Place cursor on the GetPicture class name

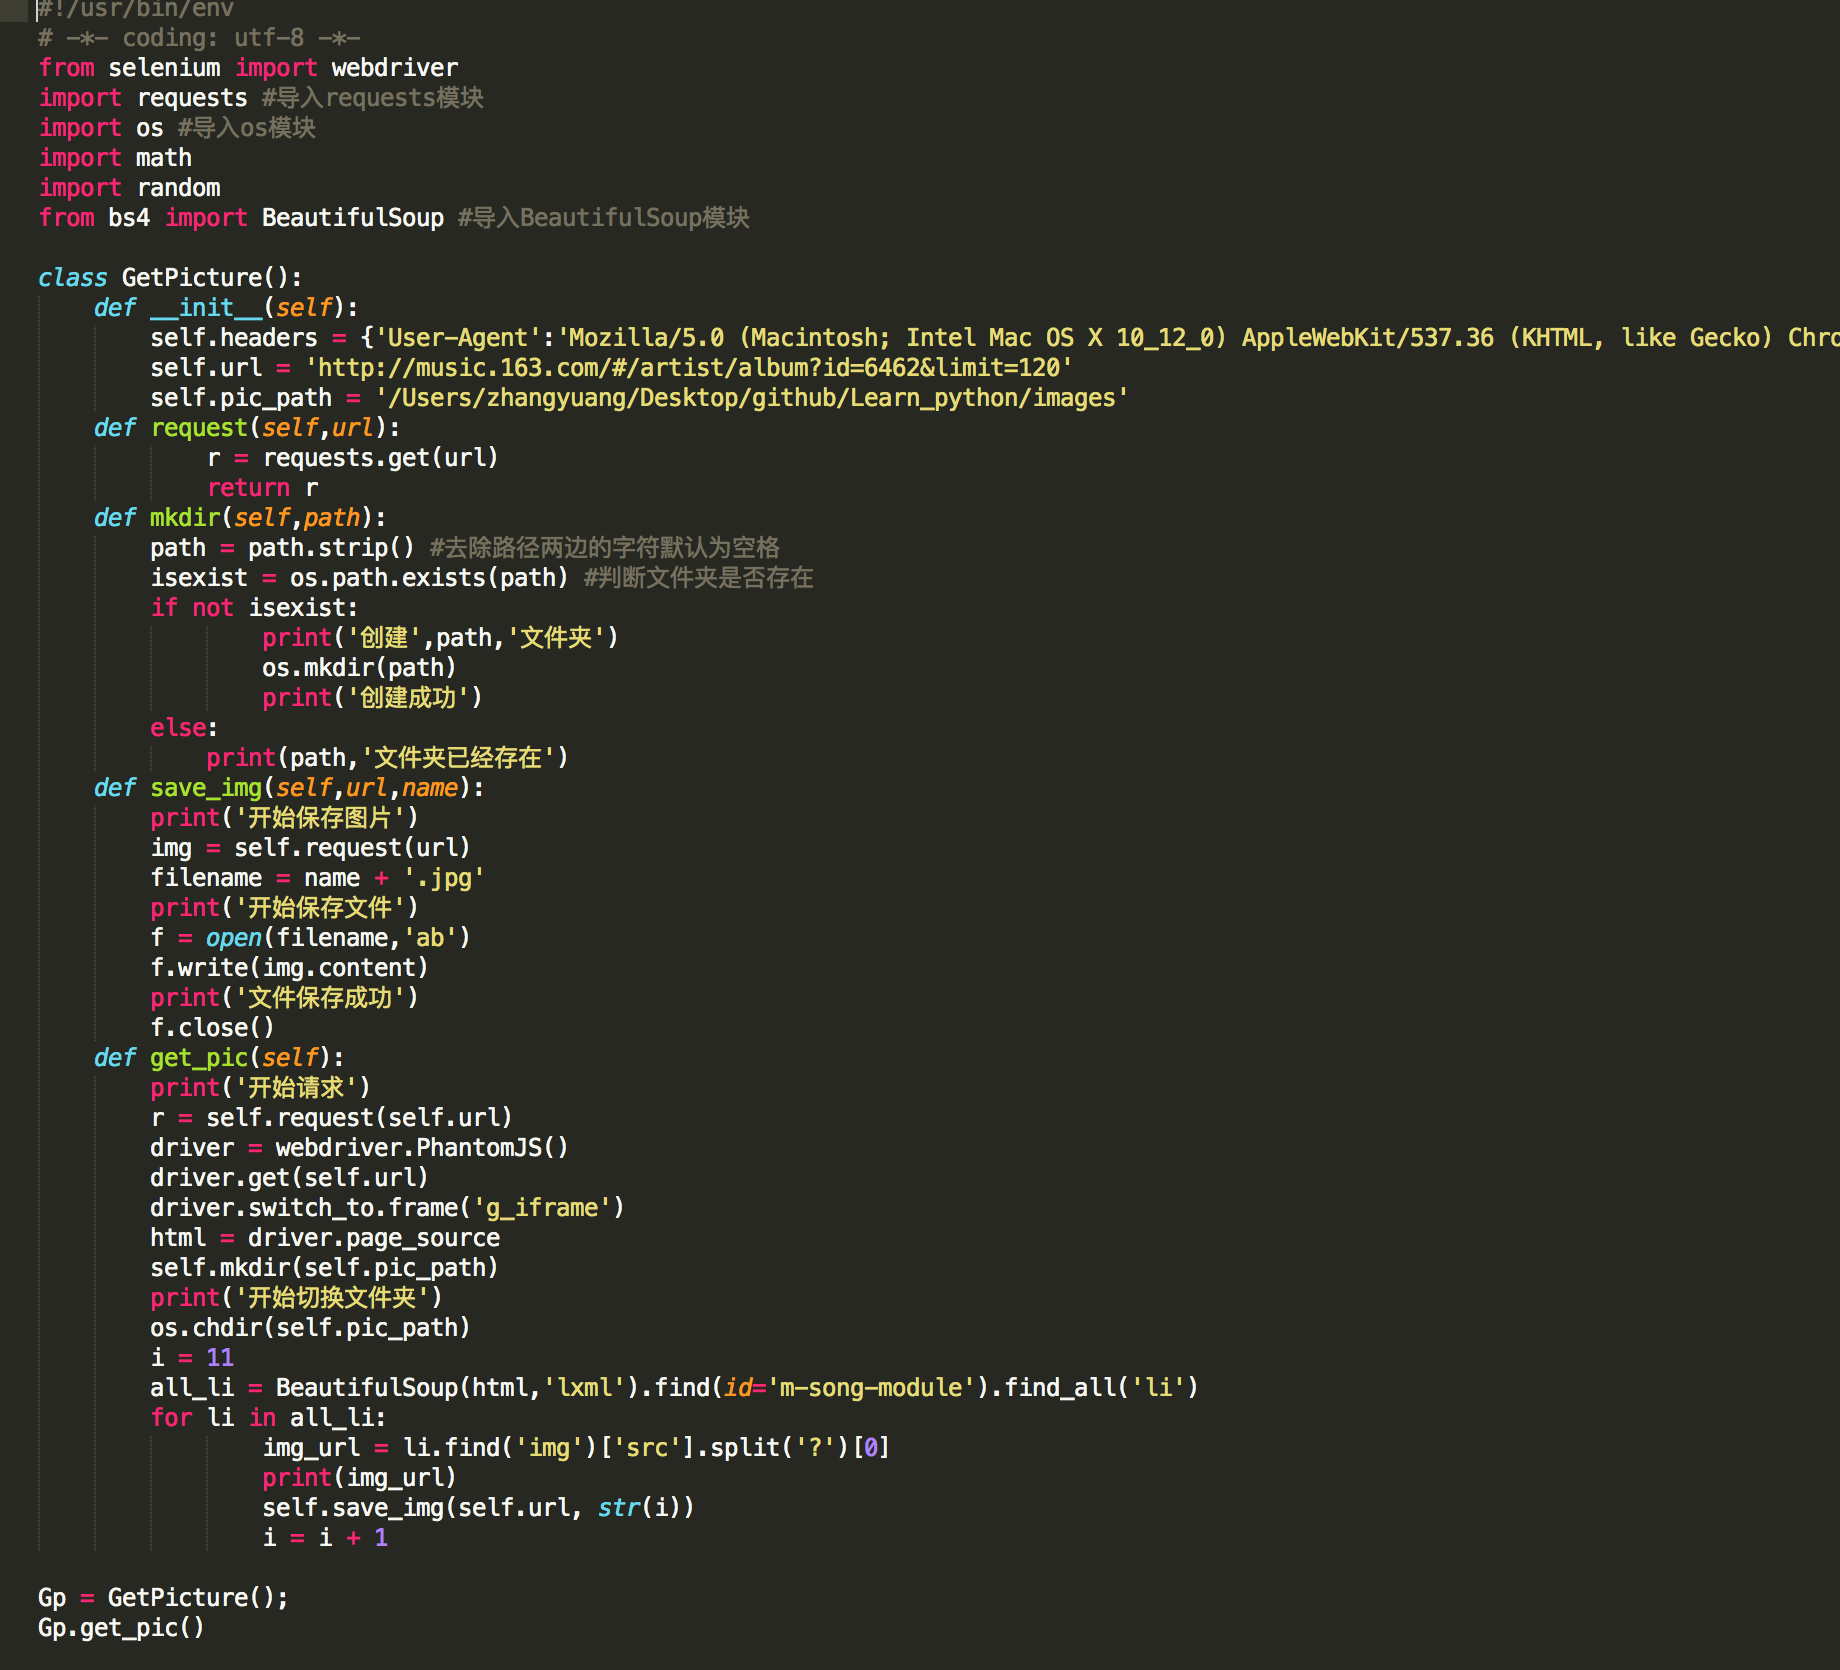(191, 278)
